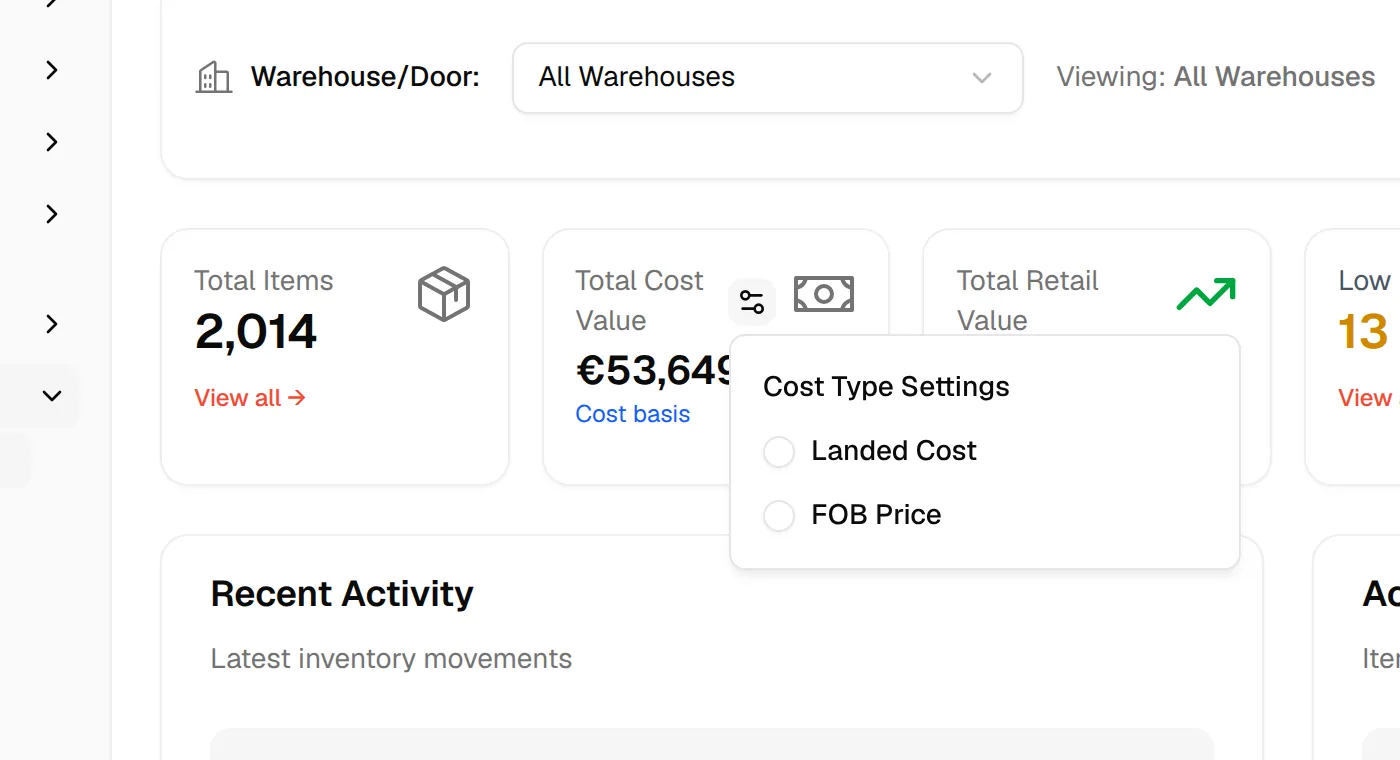
Task: Click the "Total Items" card title
Action: tap(264, 281)
